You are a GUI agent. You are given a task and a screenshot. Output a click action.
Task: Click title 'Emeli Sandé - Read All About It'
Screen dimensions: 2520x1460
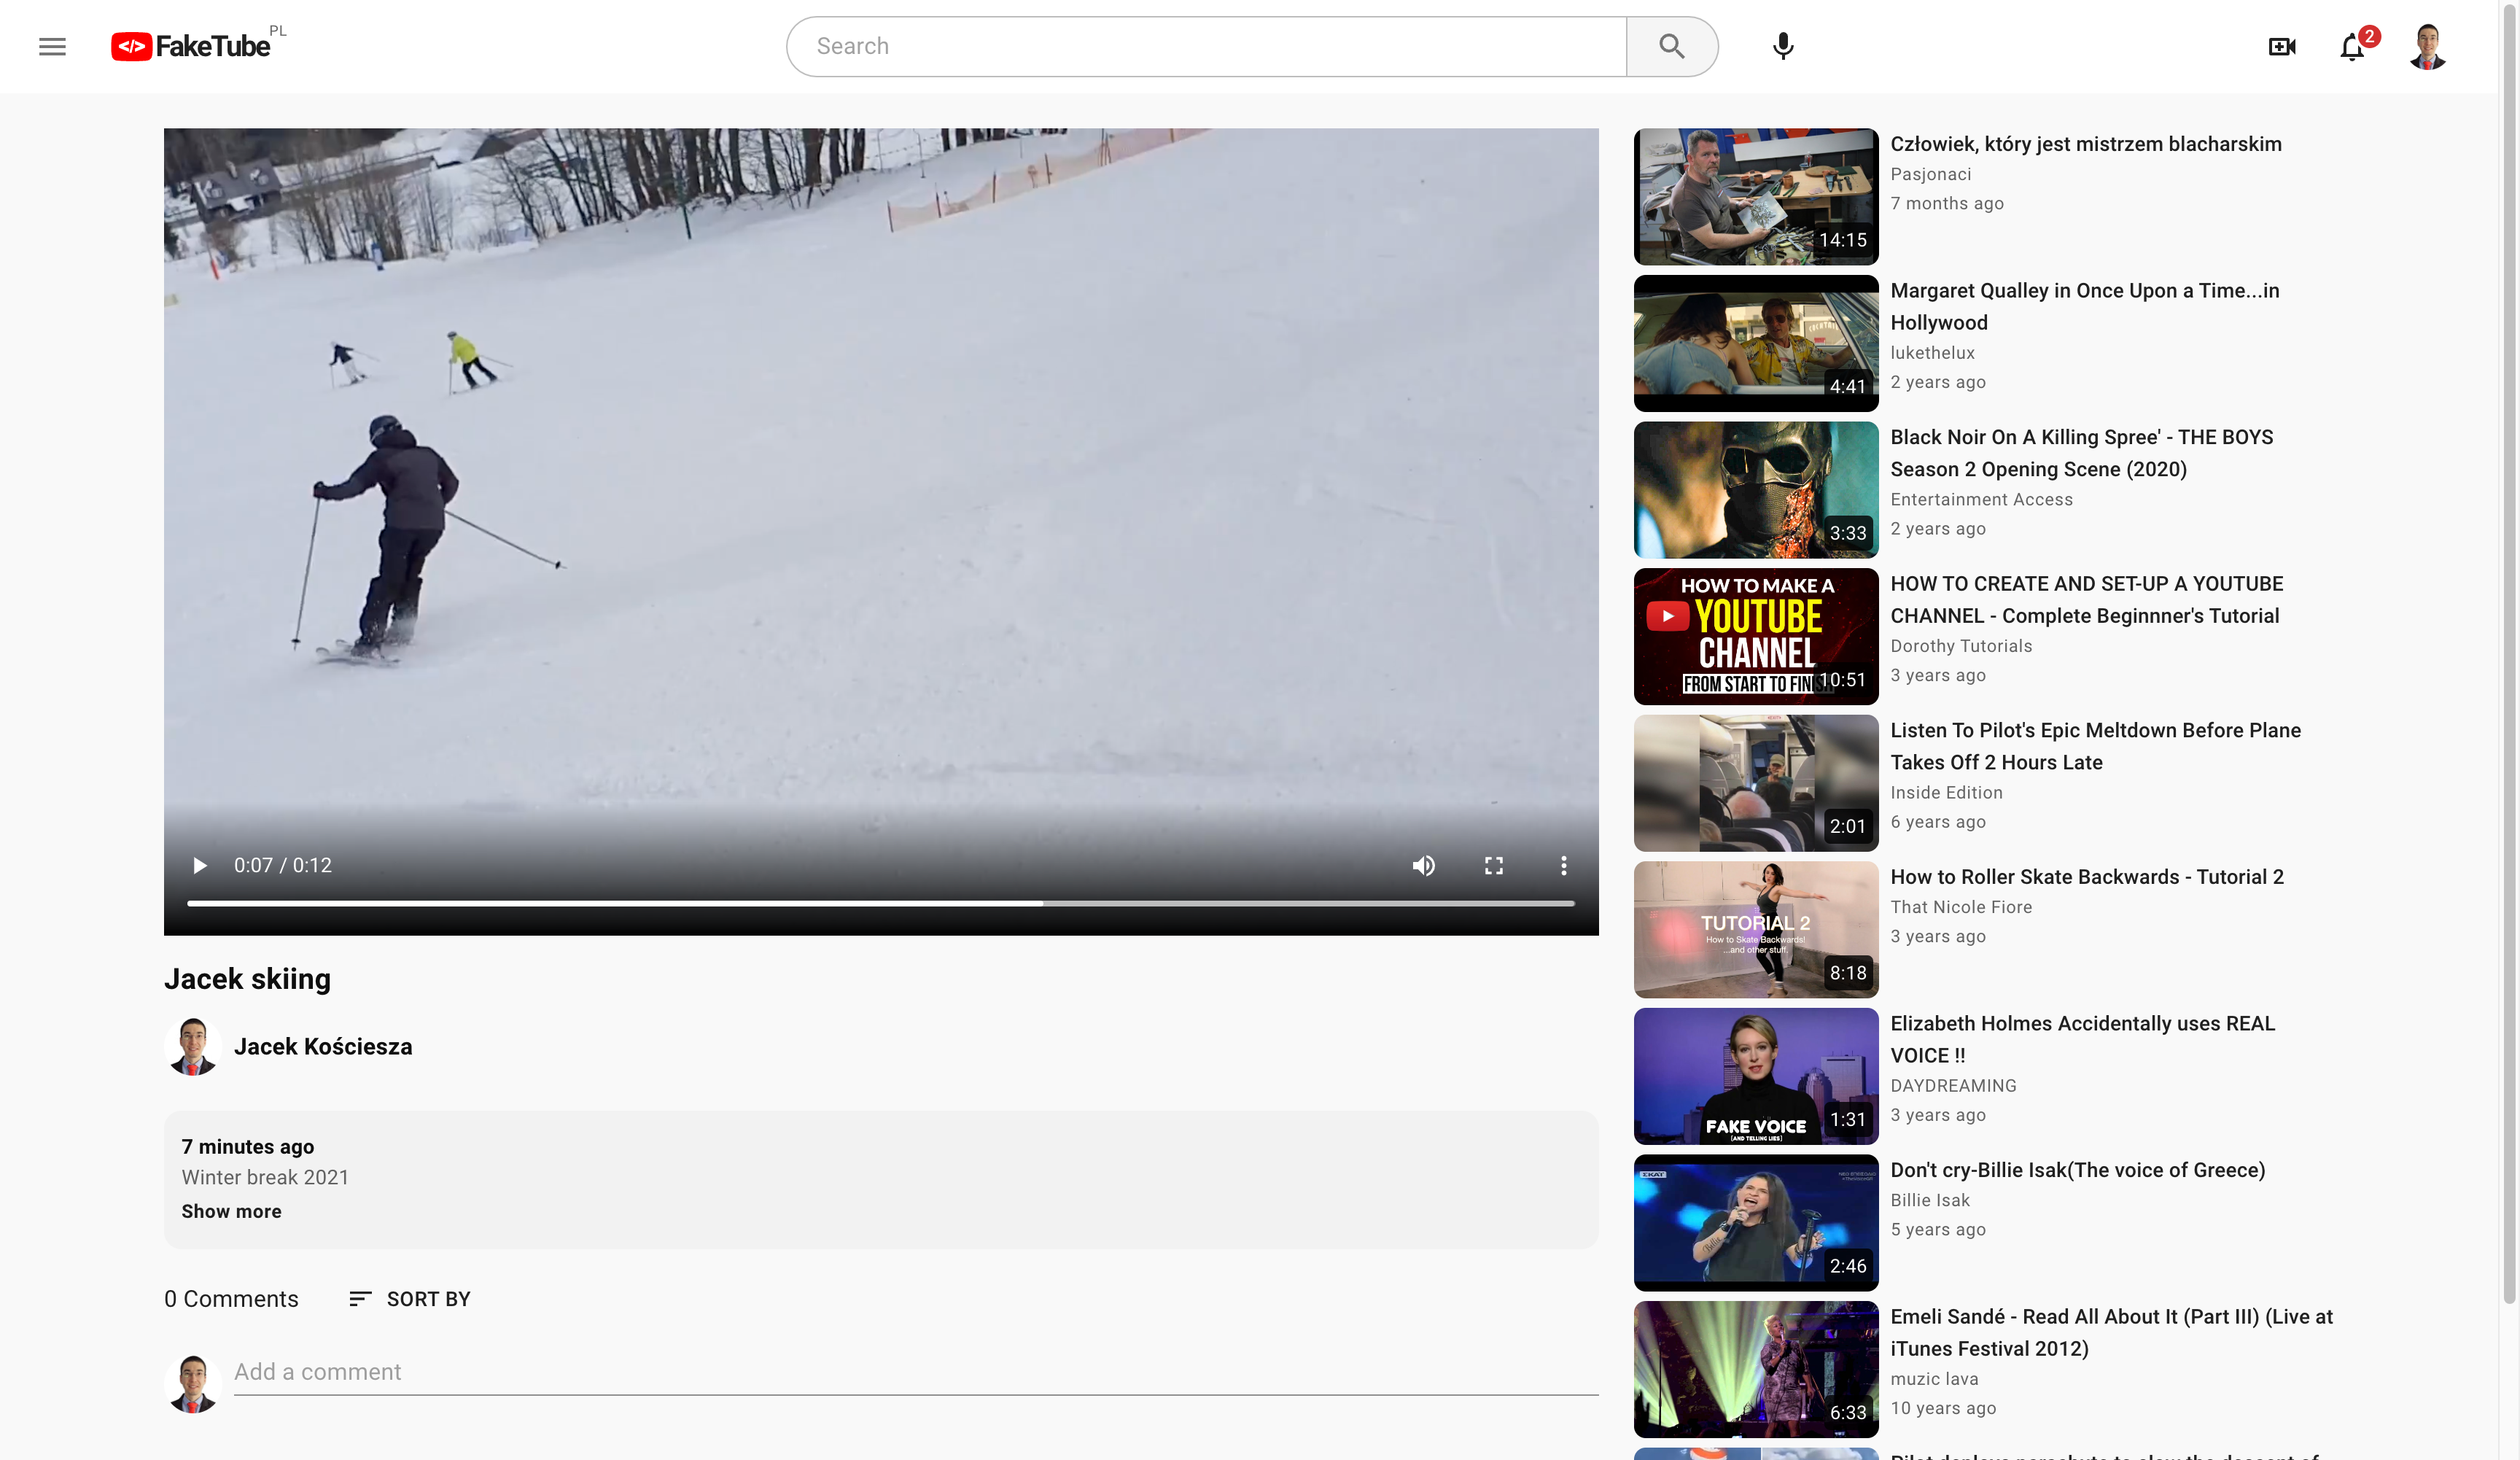pos(2112,1332)
